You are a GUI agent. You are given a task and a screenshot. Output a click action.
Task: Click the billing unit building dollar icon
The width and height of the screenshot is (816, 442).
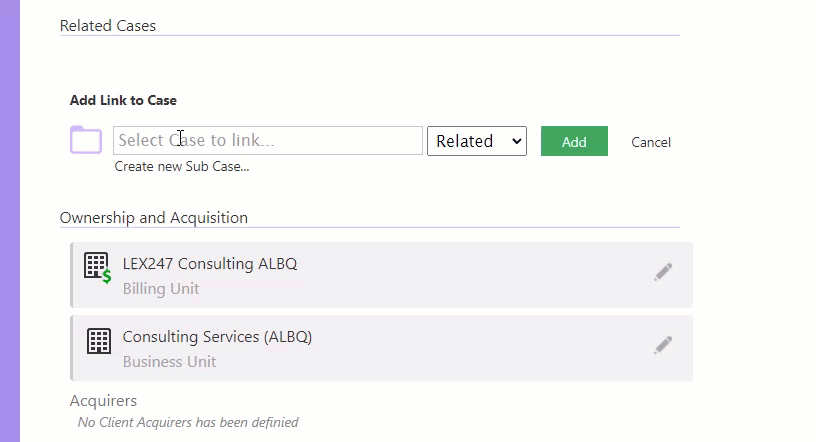tap(97, 268)
